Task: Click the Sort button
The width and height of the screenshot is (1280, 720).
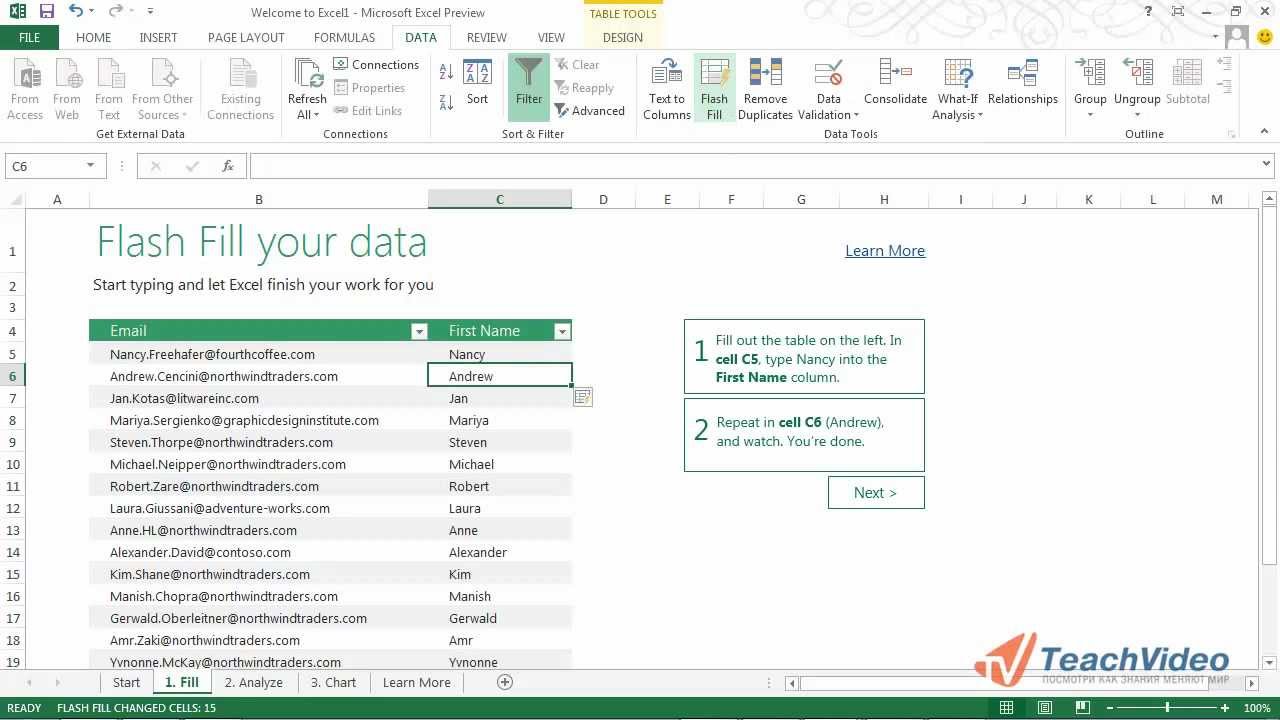Action: click(x=477, y=82)
